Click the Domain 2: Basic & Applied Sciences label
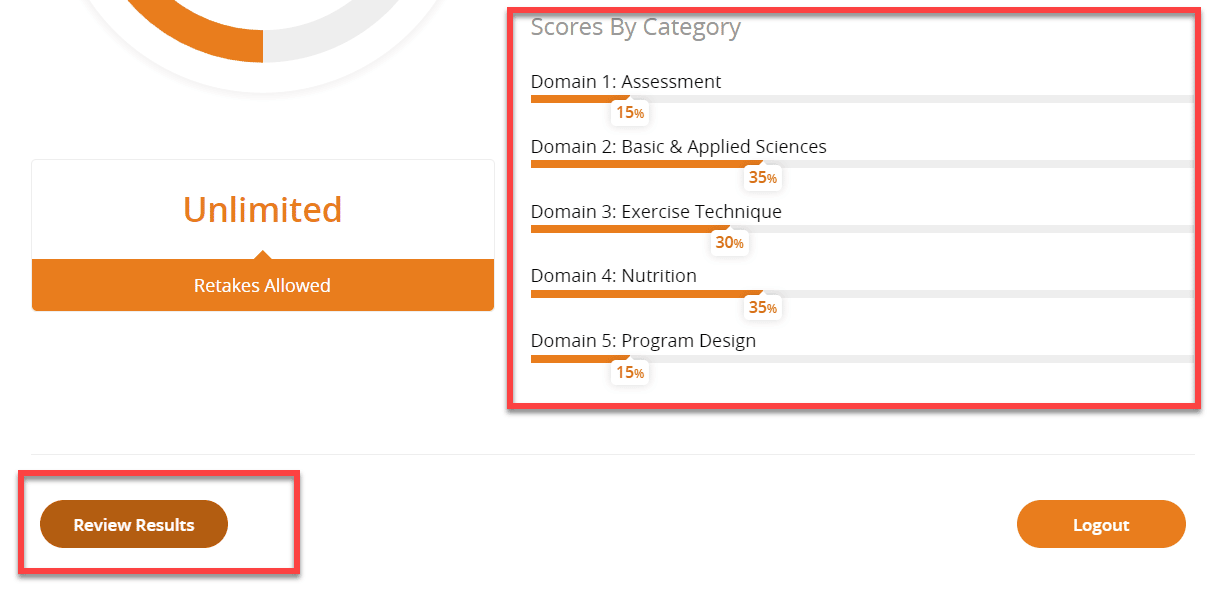 678,147
